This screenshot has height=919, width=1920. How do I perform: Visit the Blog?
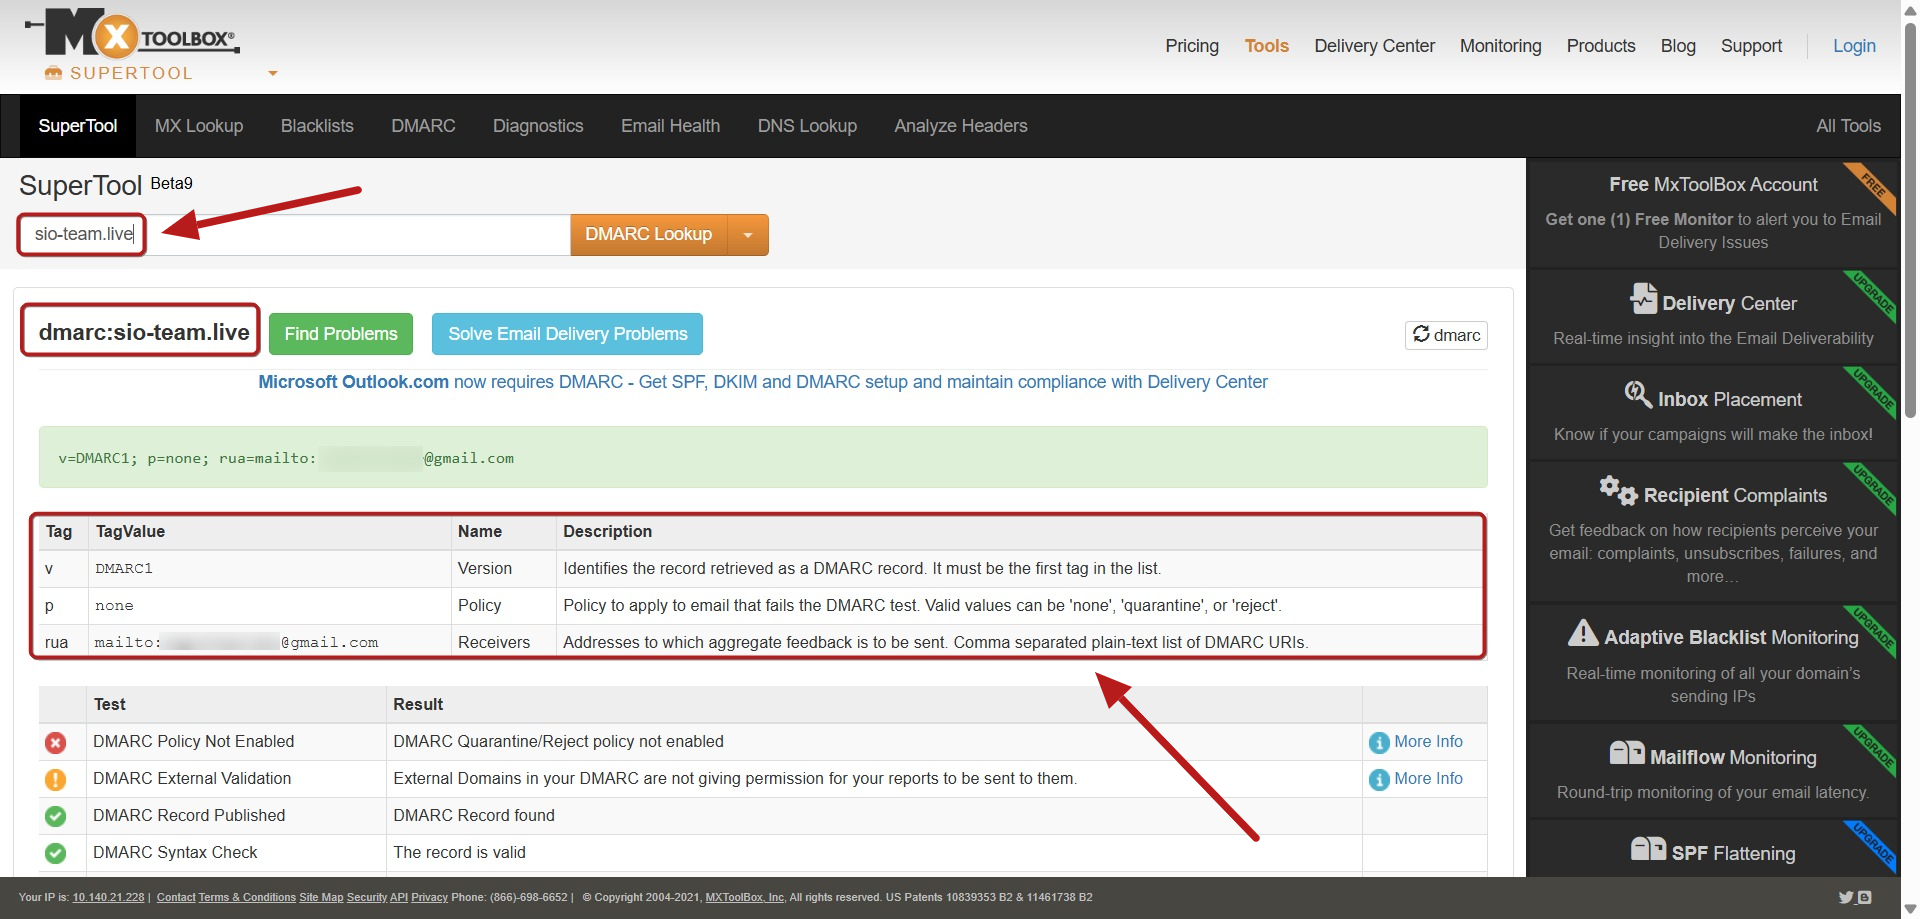point(1678,46)
